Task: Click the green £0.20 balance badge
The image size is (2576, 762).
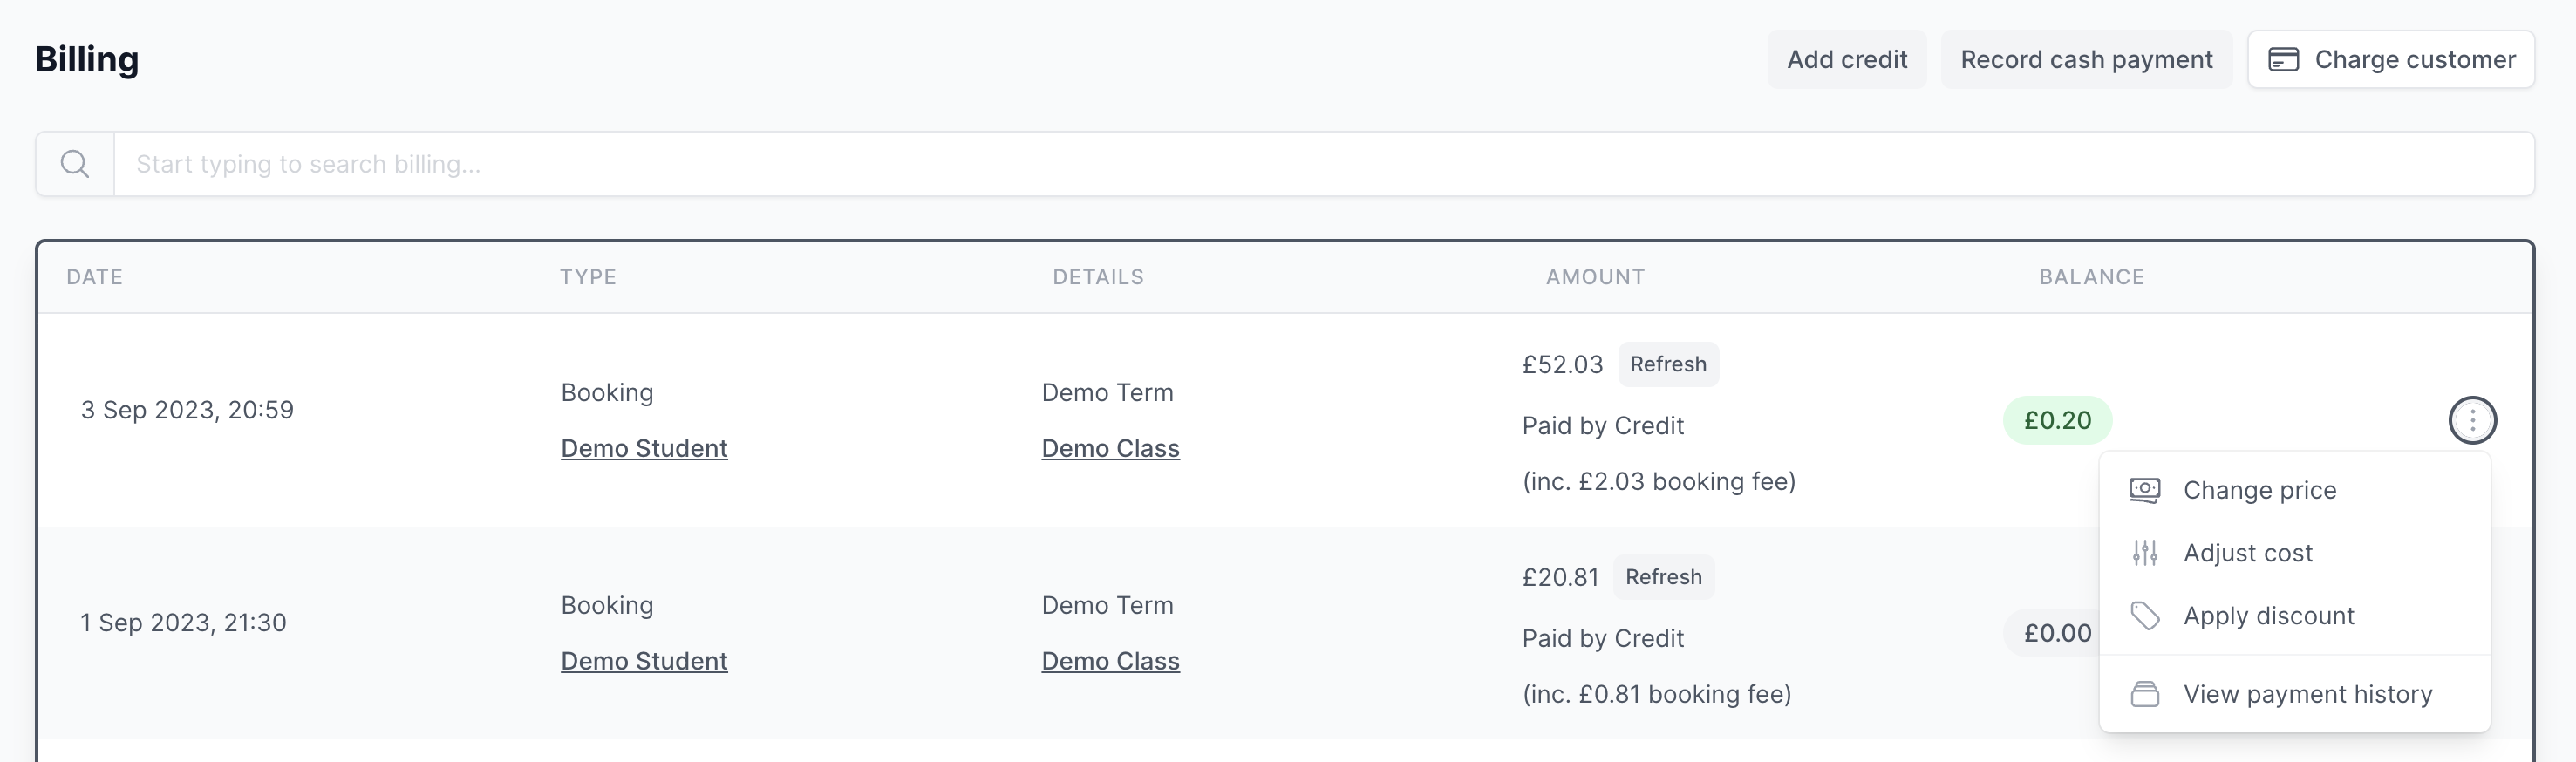Action: pyautogui.click(x=2058, y=420)
